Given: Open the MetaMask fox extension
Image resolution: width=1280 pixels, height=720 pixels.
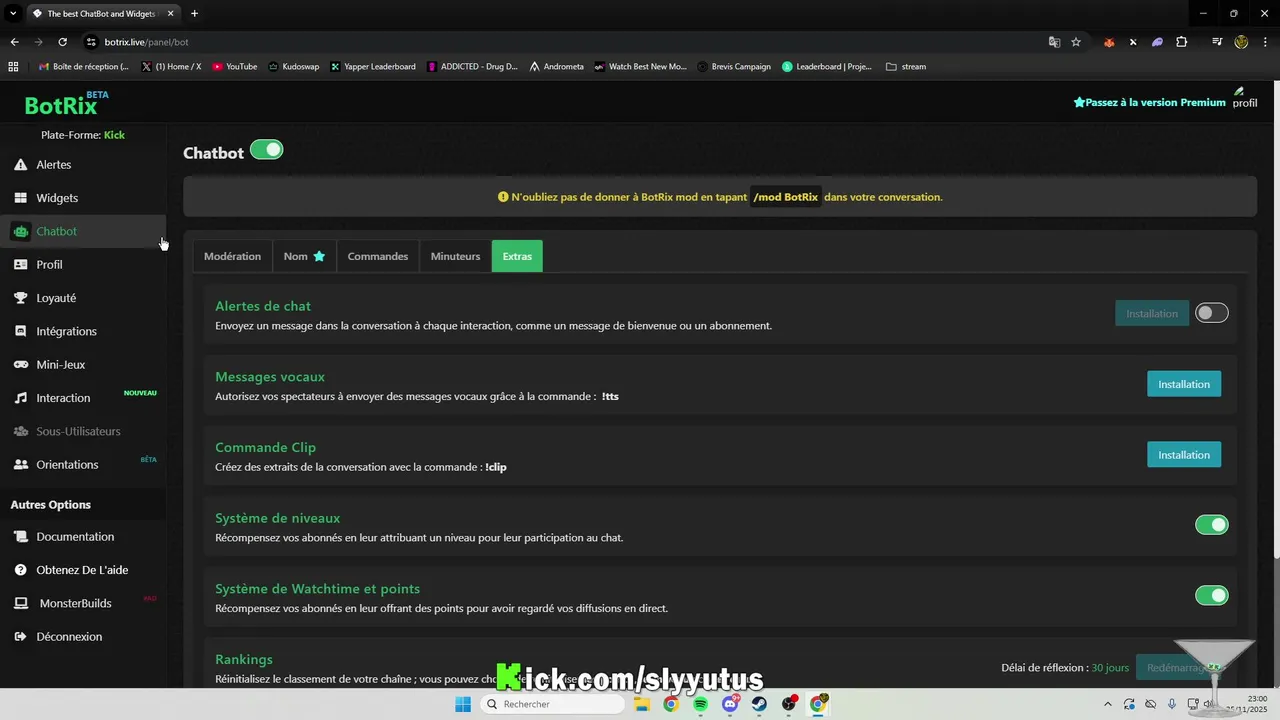Looking at the screenshot, I should click(x=1109, y=42).
